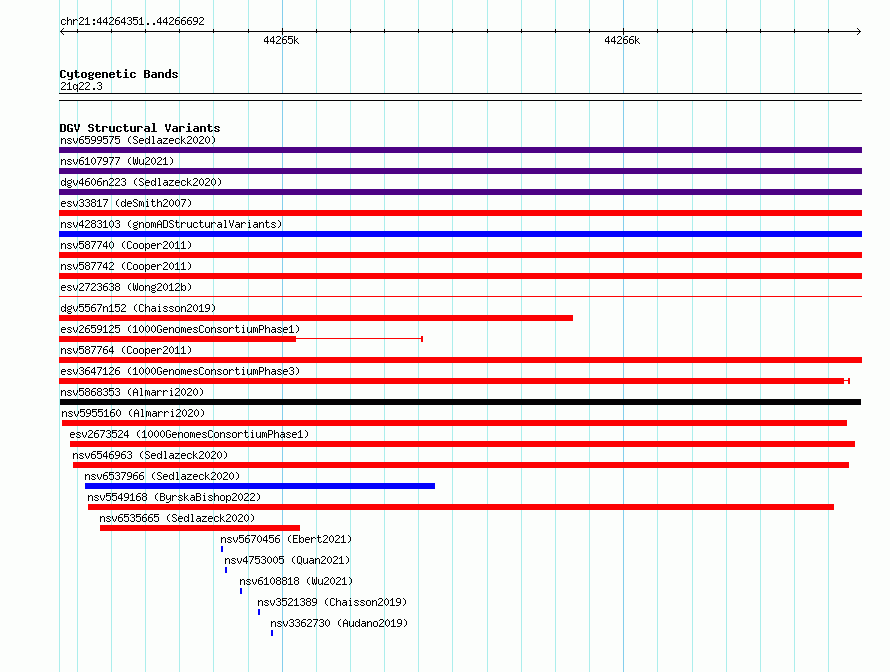Open the nsv3521389 (Chaisson2019) label
890x672 pixels.
[332, 602]
